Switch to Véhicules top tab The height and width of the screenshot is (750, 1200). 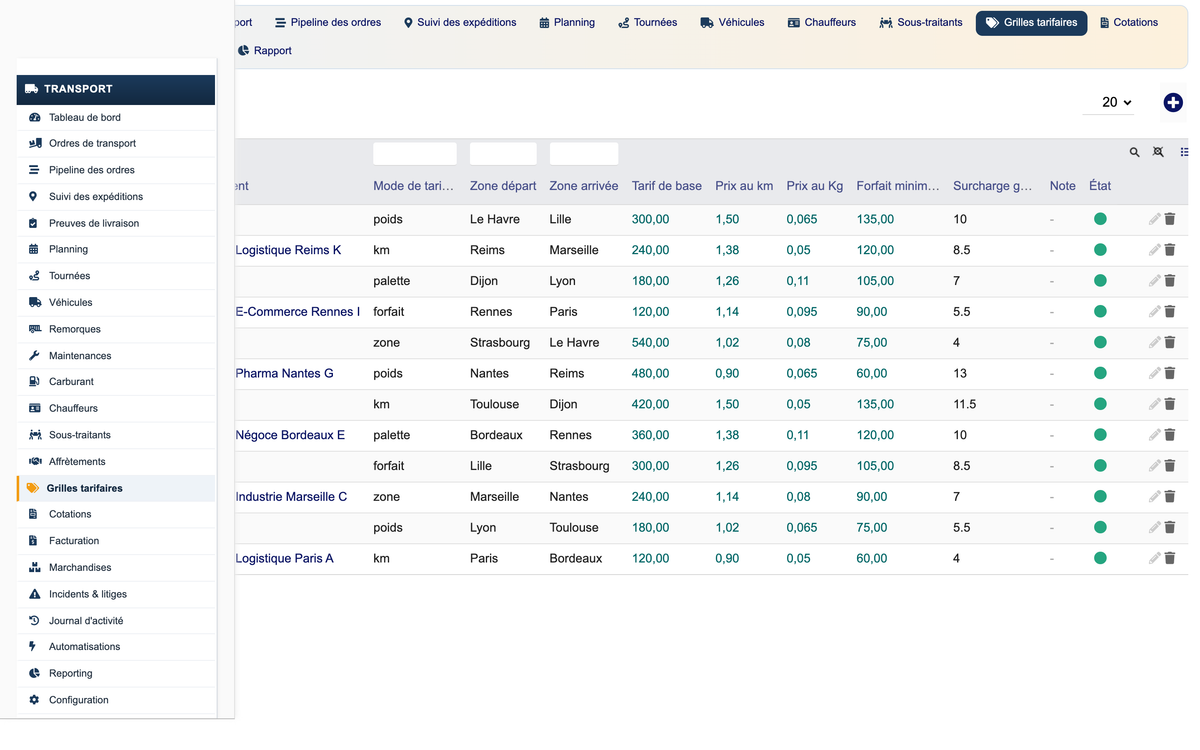click(x=732, y=22)
